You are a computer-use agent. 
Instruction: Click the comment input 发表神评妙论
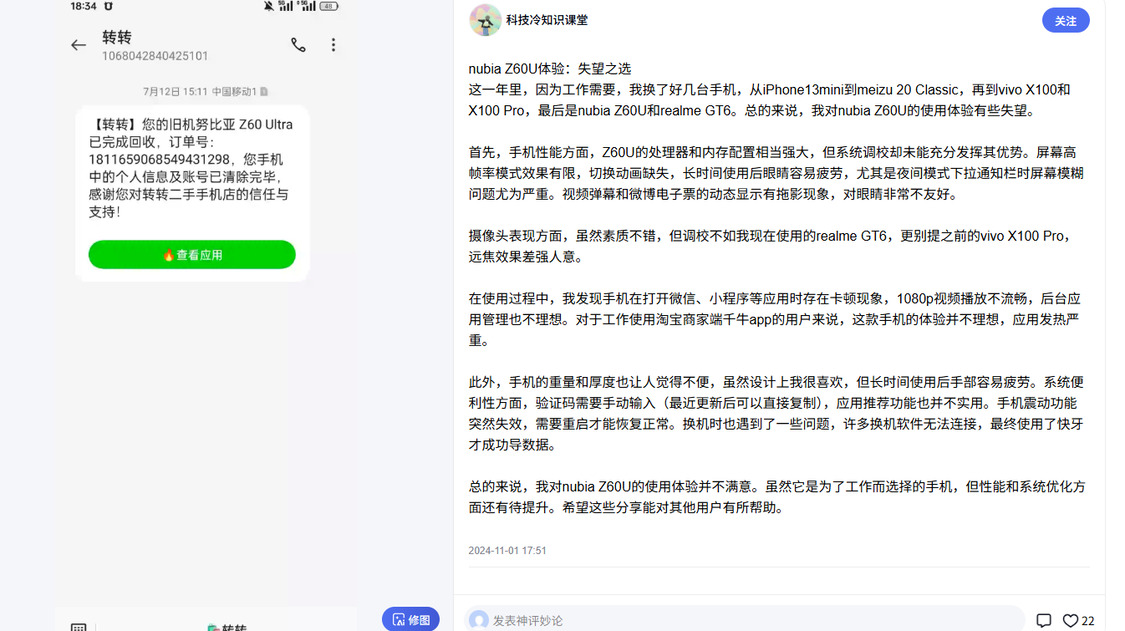click(x=744, y=620)
